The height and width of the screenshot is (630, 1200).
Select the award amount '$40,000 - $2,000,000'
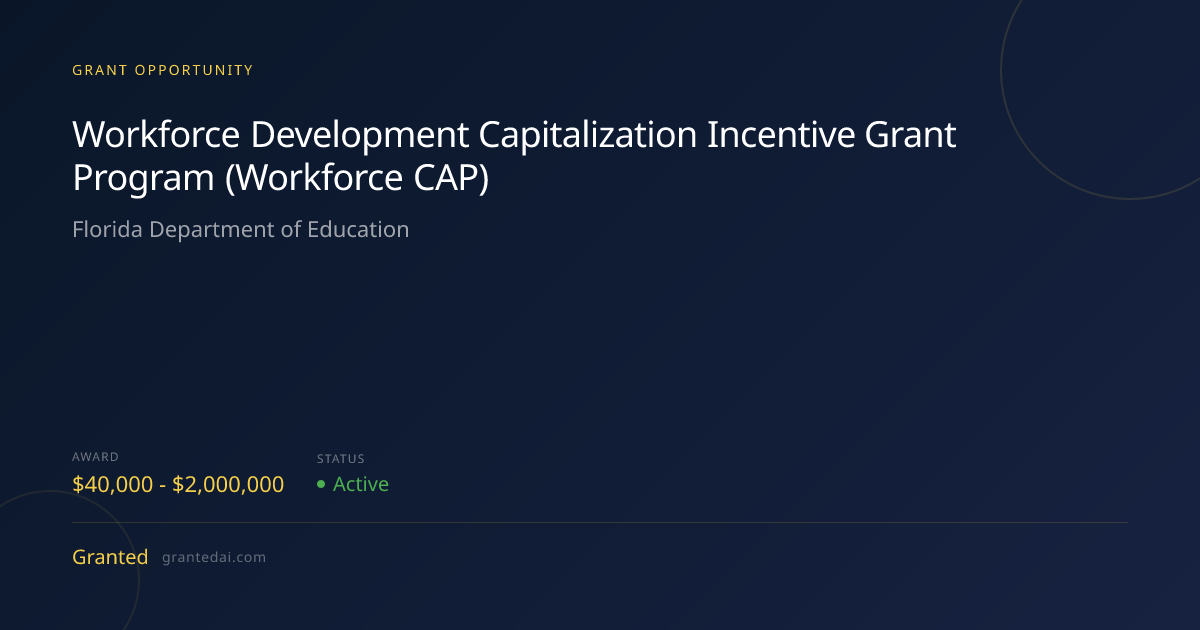point(178,484)
